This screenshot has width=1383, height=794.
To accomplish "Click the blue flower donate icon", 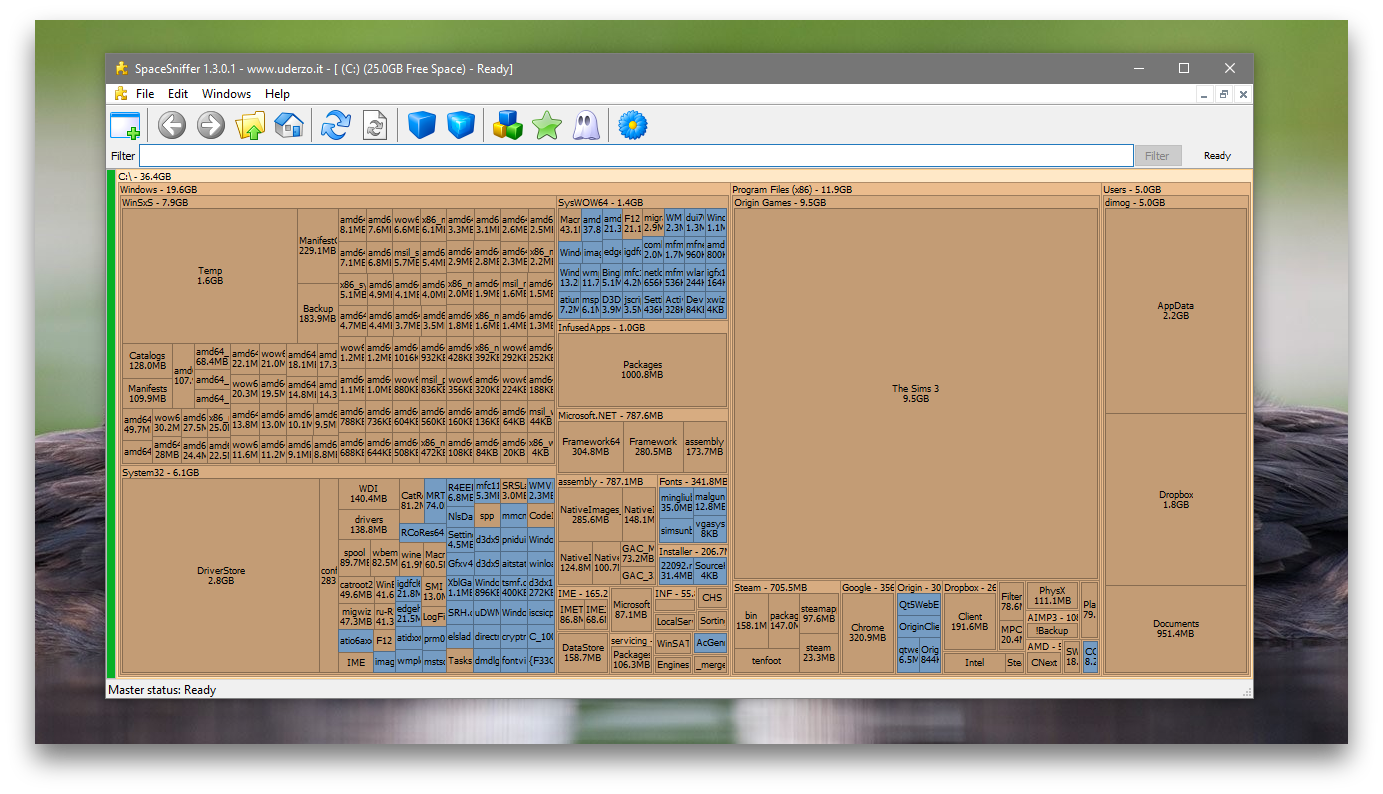I will pyautogui.click(x=633, y=125).
